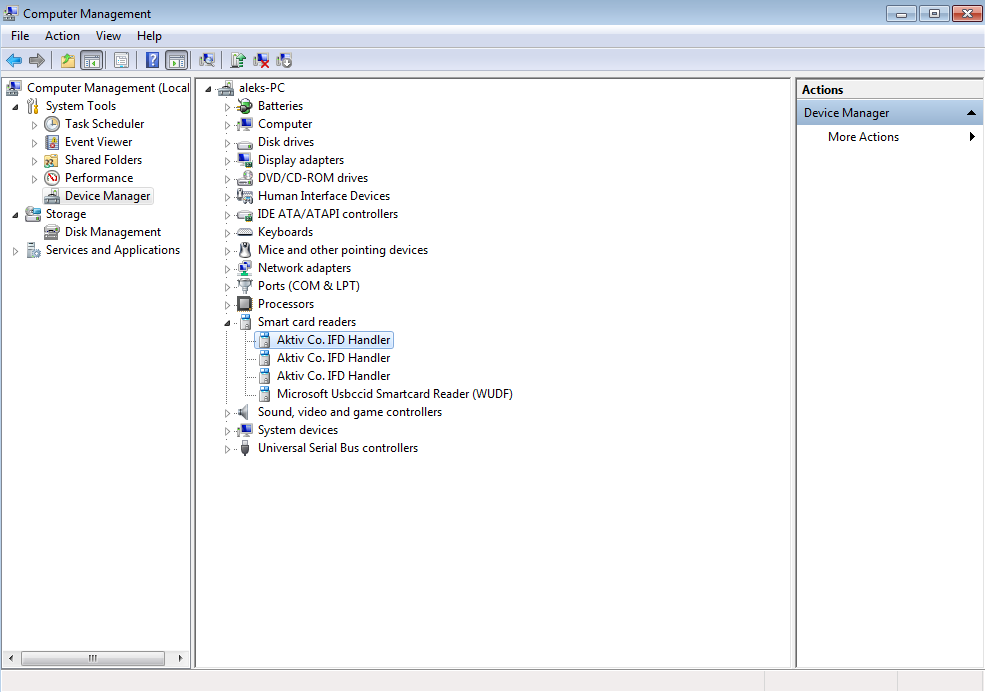Screen dimensions: 985x692
Task: Click the Update Driver Software toolbar icon
Action: [x=238, y=60]
